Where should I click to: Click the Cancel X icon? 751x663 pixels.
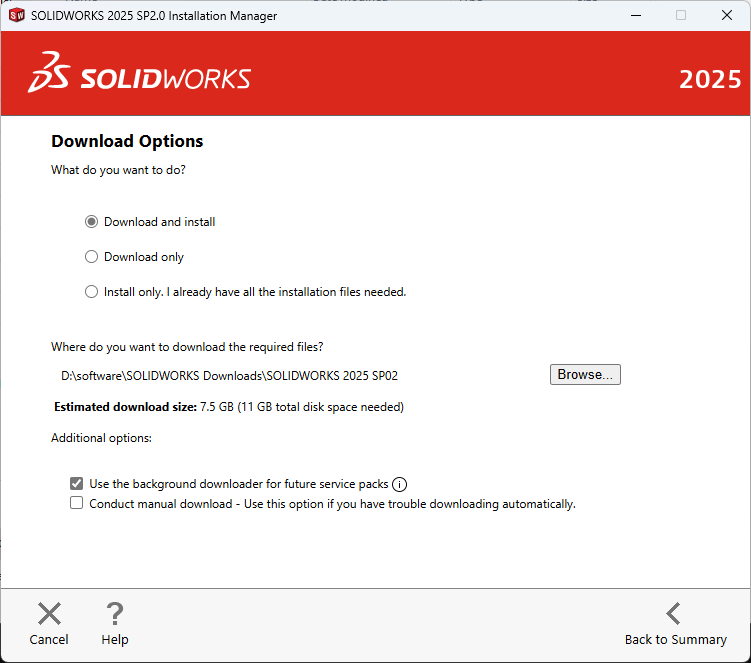pyautogui.click(x=49, y=613)
